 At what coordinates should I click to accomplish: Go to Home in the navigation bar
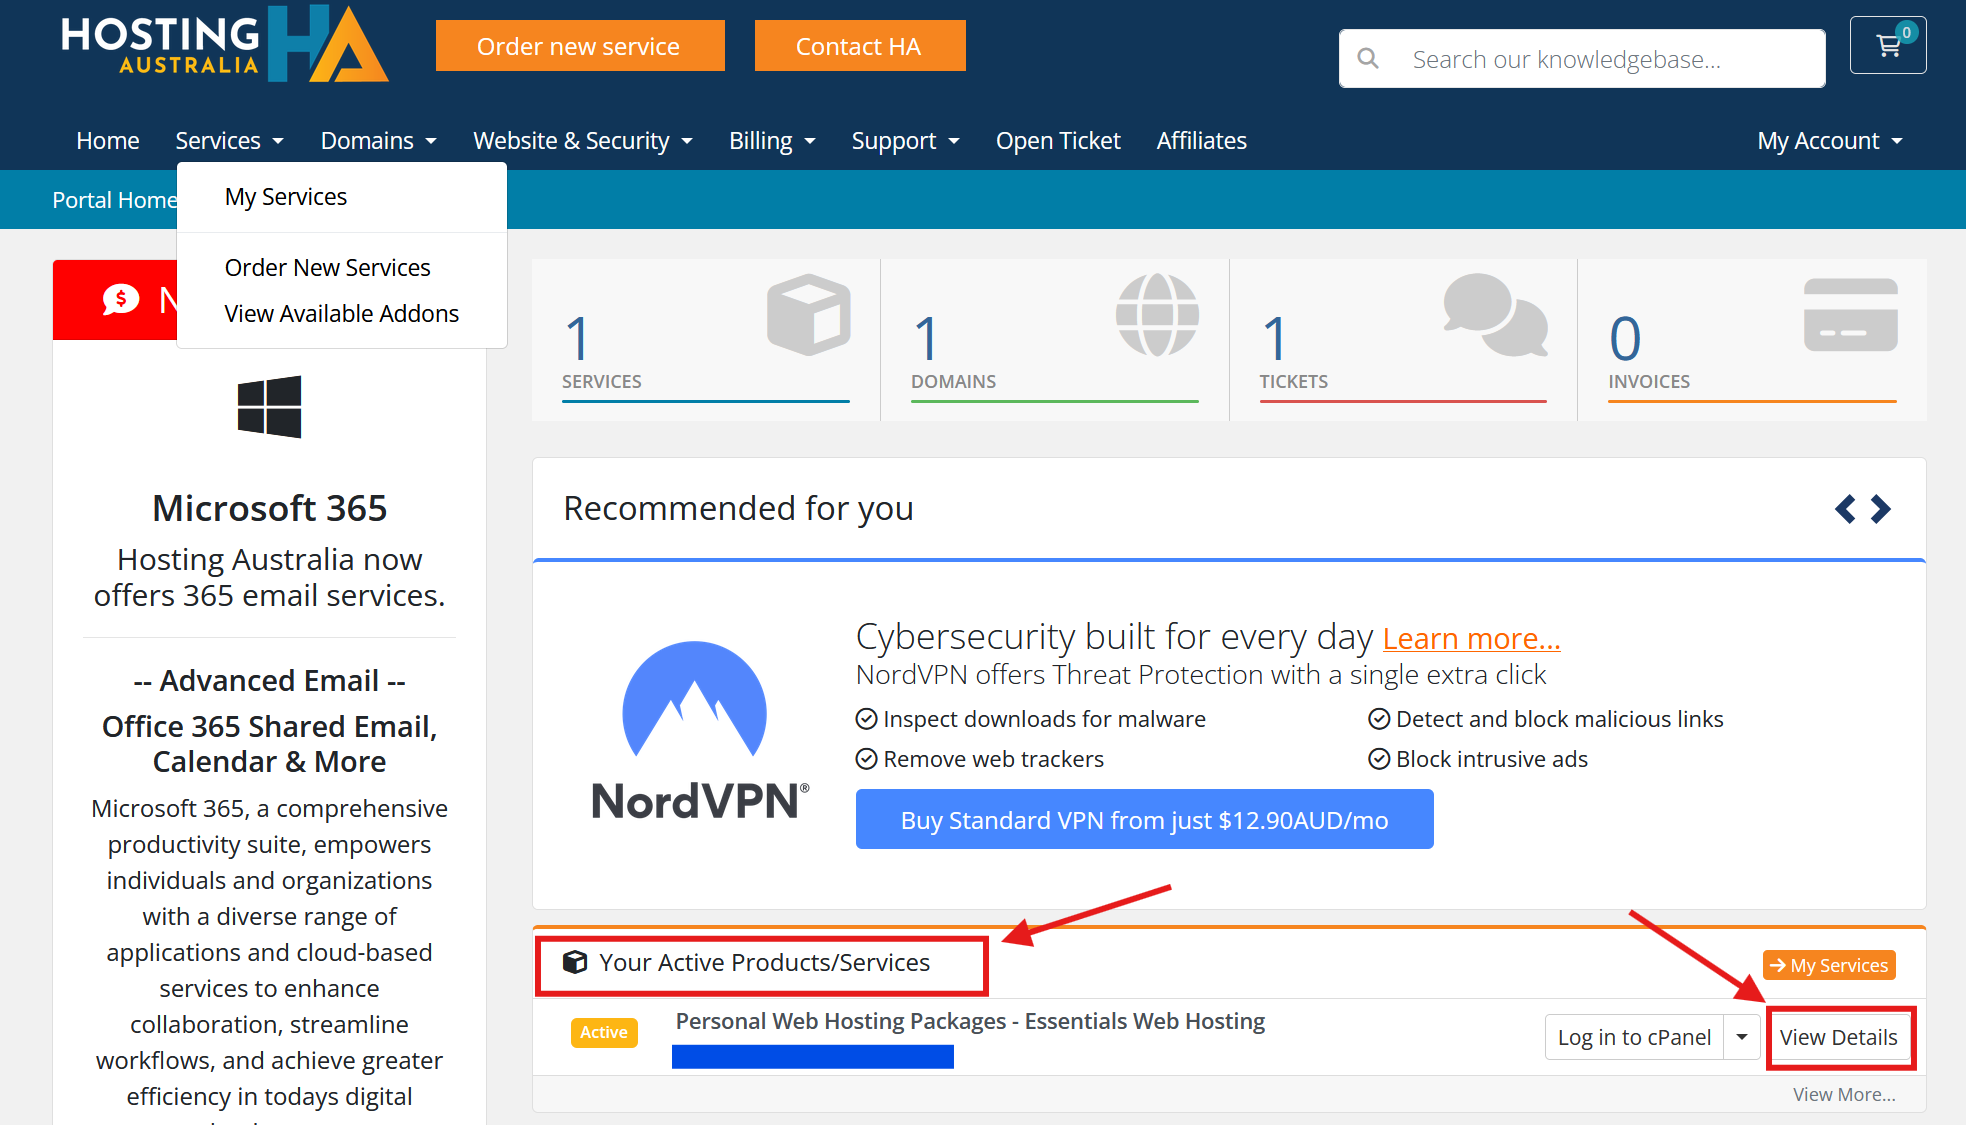[108, 141]
